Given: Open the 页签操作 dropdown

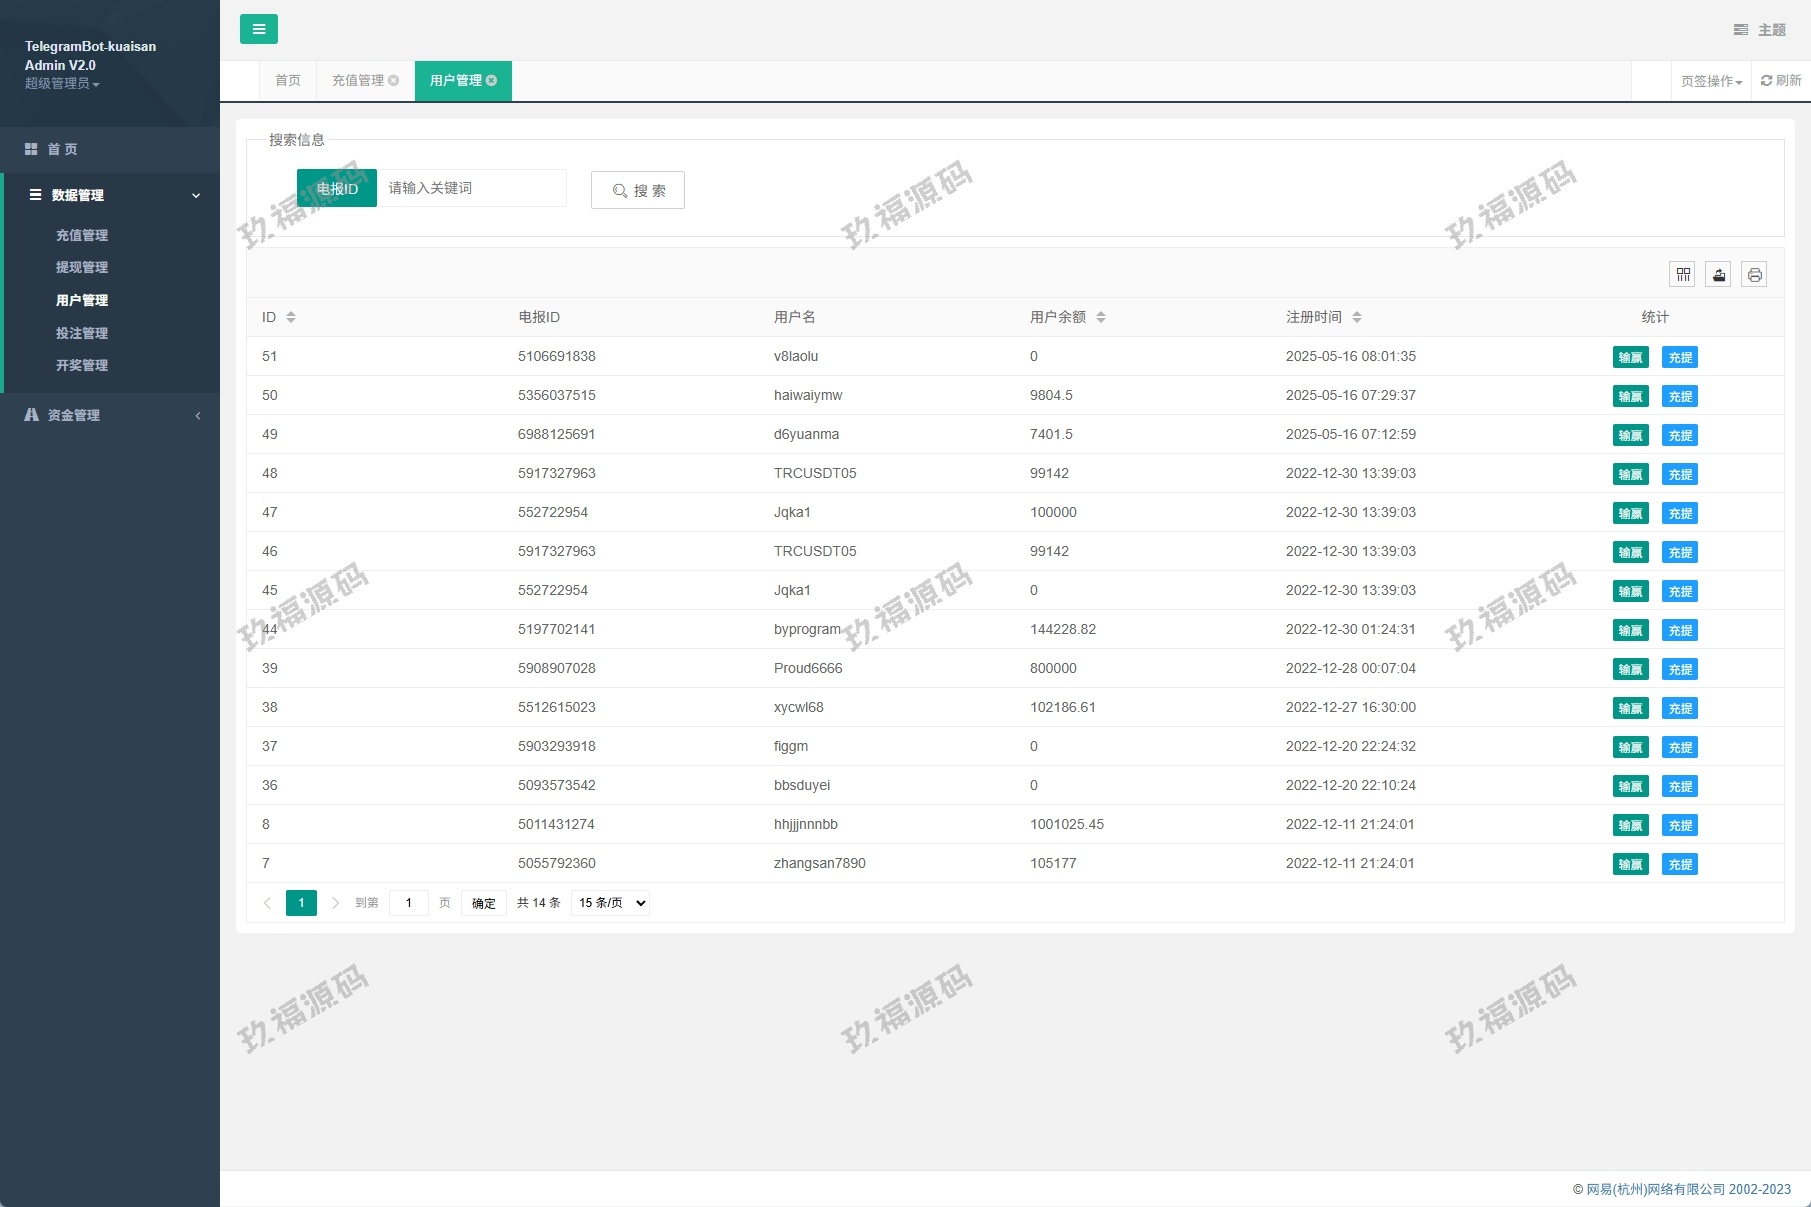Looking at the screenshot, I should [1711, 81].
